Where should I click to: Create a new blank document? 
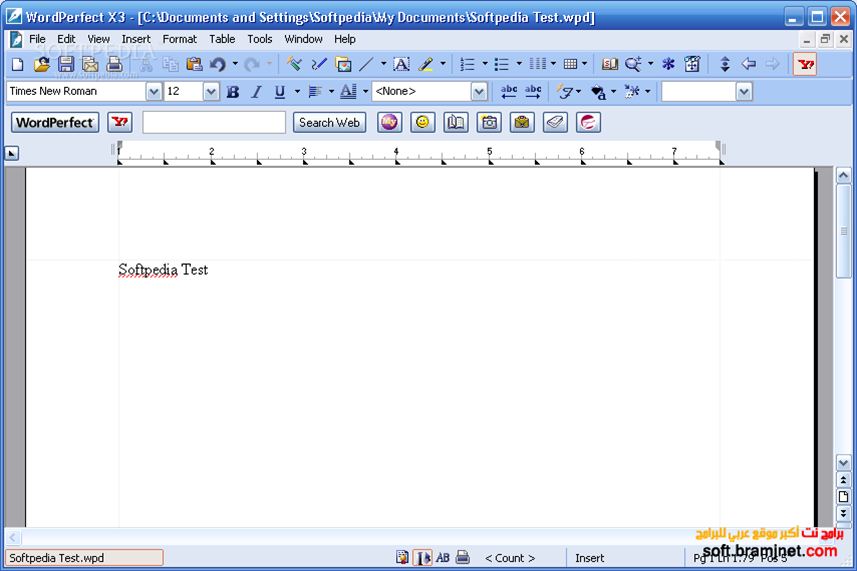(17, 64)
